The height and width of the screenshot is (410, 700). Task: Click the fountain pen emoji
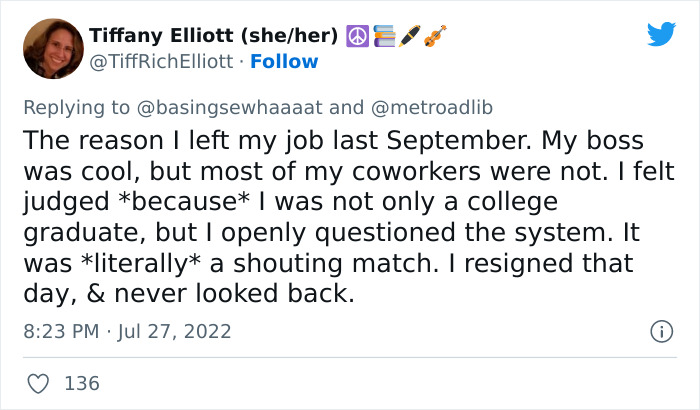[x=409, y=36]
